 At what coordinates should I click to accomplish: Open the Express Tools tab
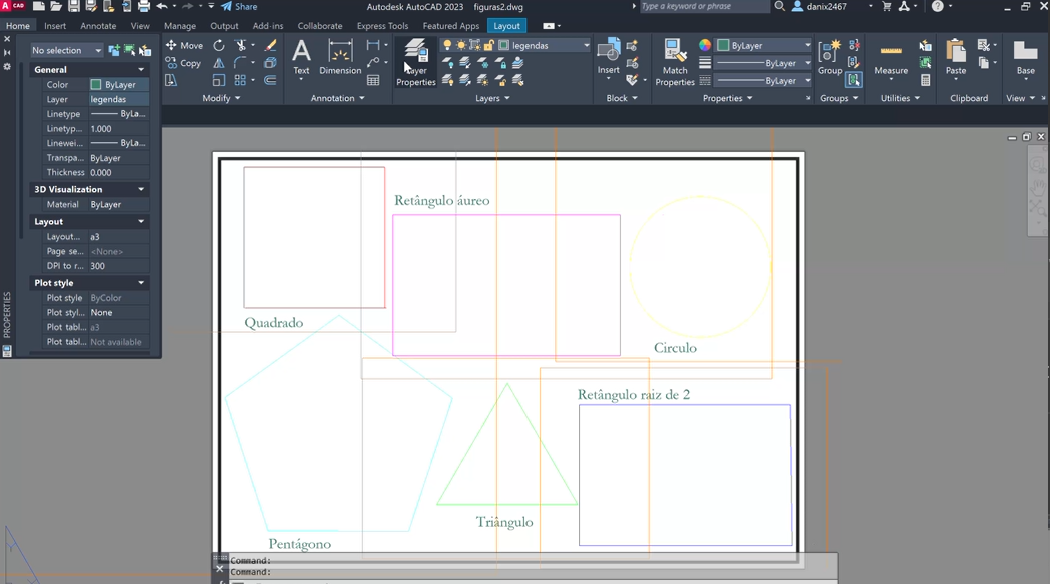(x=382, y=26)
